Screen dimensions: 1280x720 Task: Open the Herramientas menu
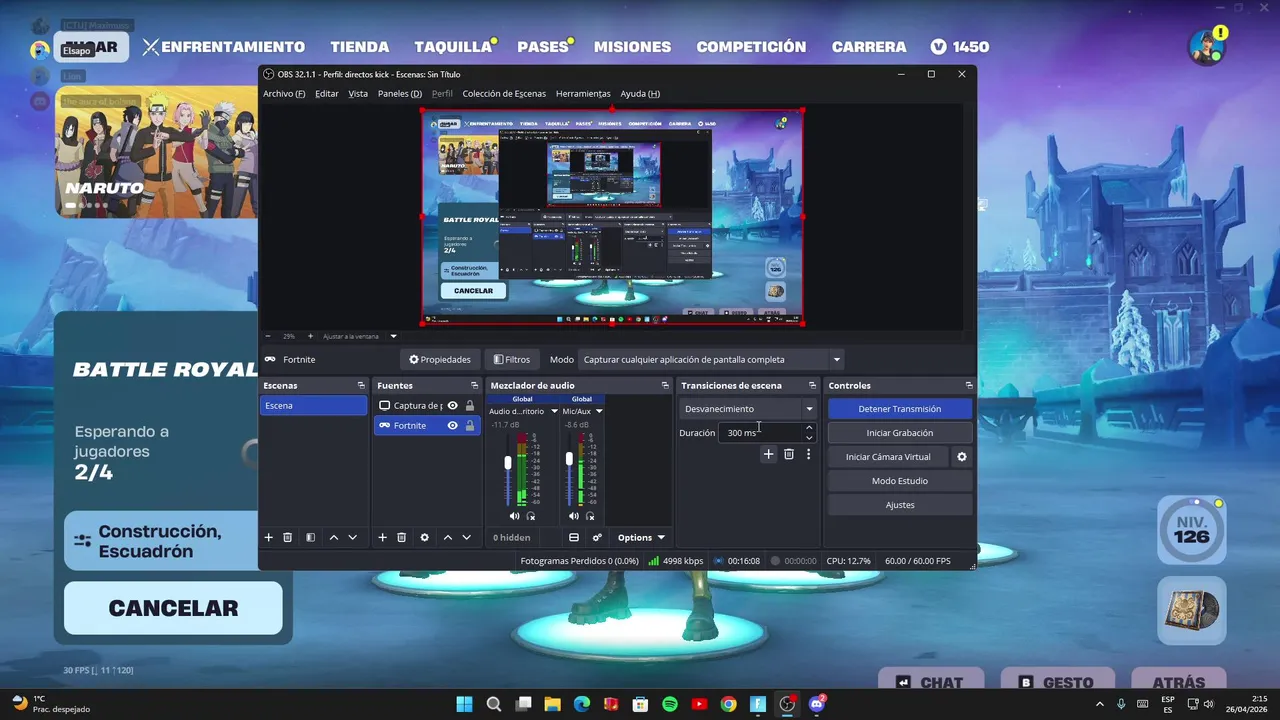pos(583,94)
